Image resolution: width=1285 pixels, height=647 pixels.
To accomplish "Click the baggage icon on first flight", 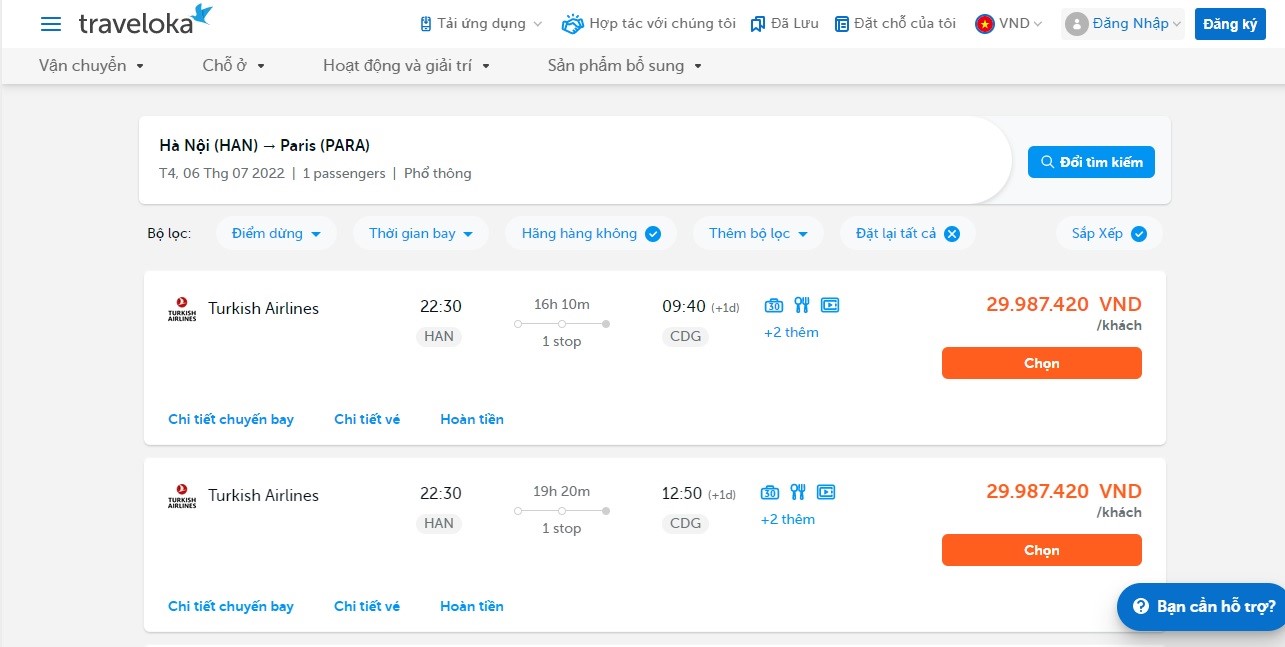I will (773, 305).
